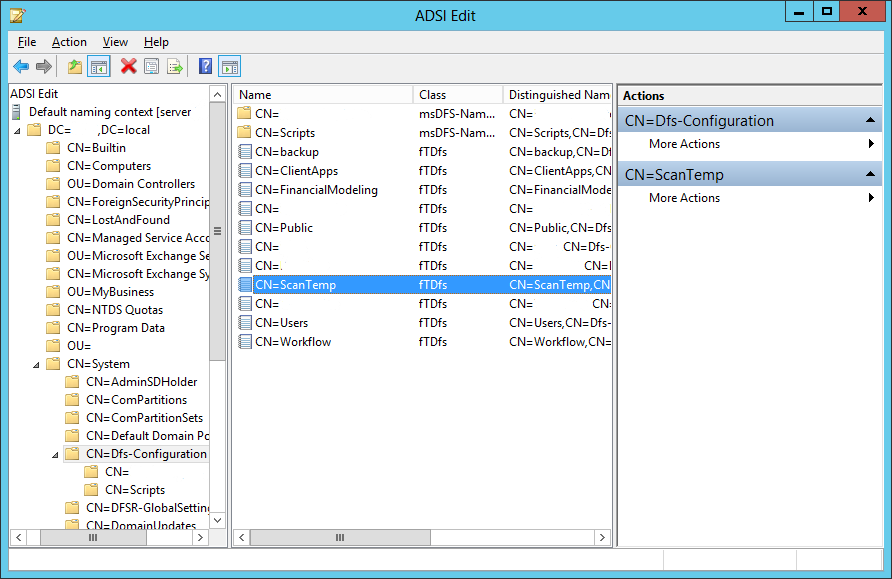Open the File menu
The image size is (892, 579).
(x=27, y=42)
